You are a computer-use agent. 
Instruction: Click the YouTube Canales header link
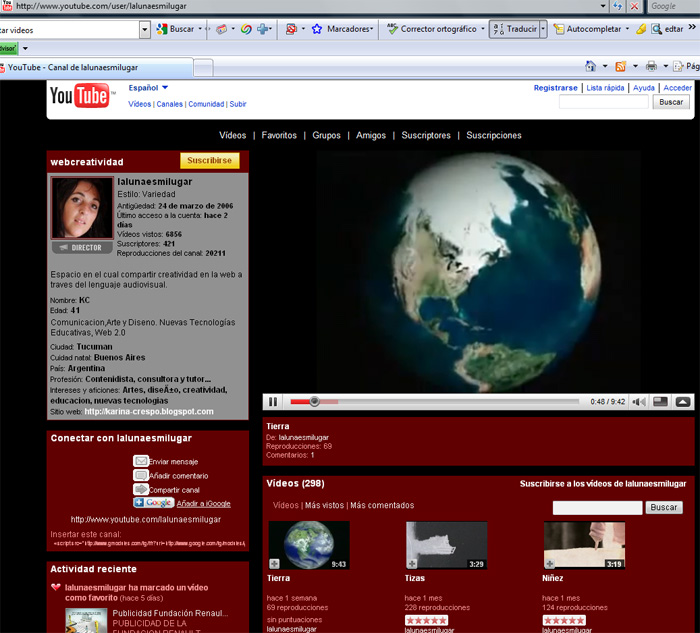(x=170, y=104)
